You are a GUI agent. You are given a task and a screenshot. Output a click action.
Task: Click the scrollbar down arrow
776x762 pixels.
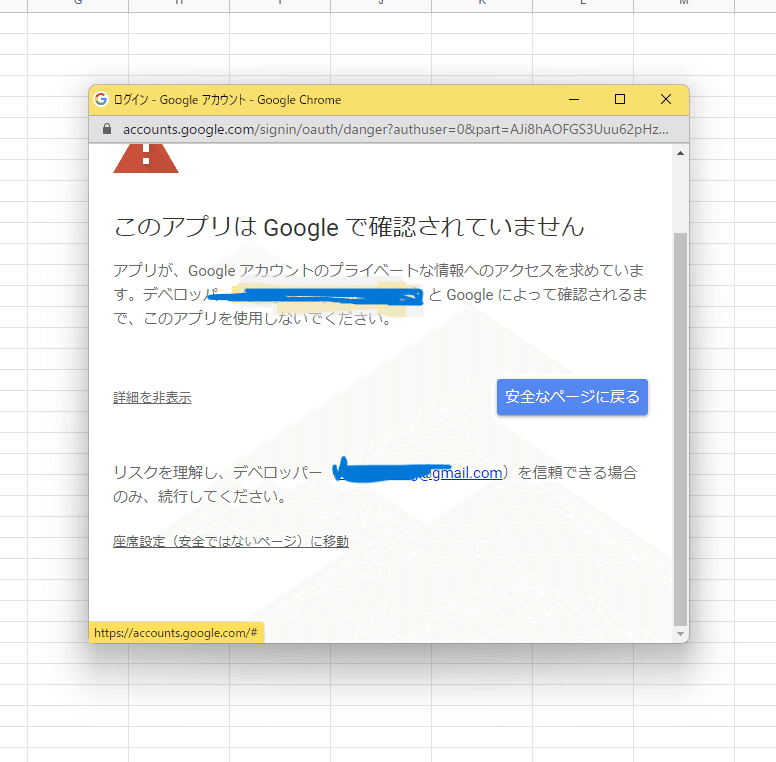tap(680, 634)
